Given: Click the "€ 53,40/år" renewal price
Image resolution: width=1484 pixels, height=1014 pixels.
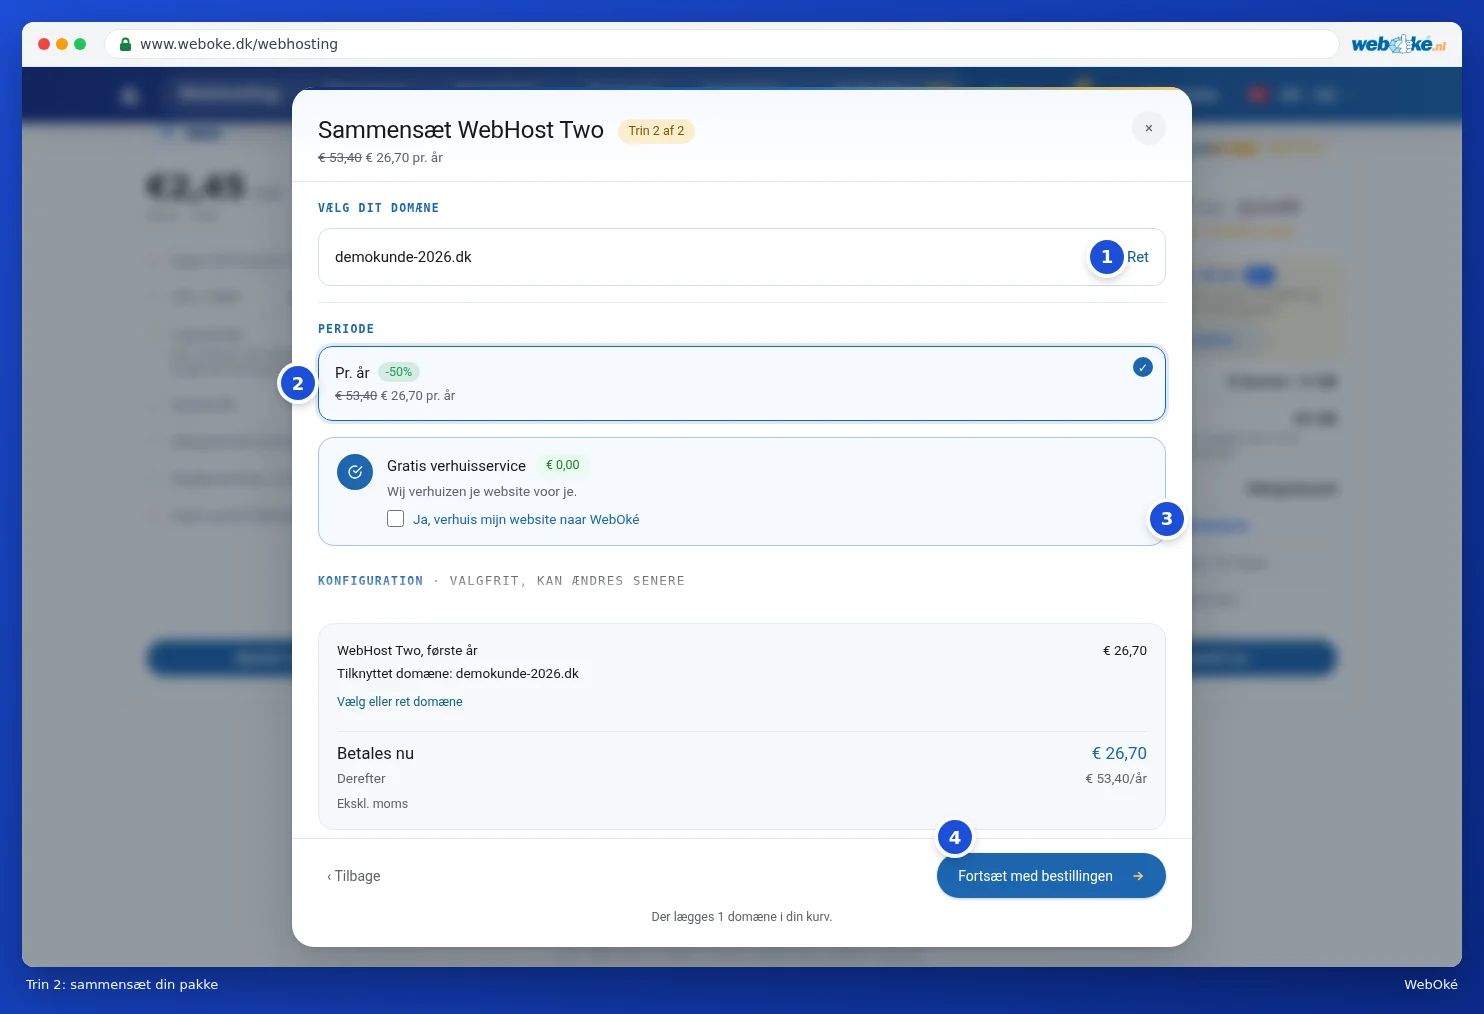Looking at the screenshot, I should coord(1116,779).
